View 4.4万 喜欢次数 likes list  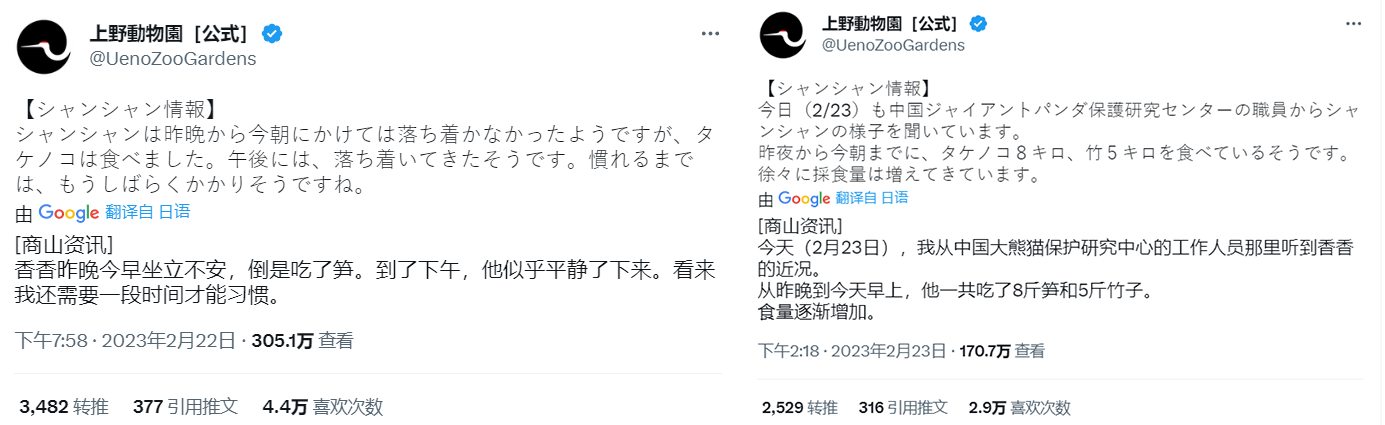pos(322,406)
